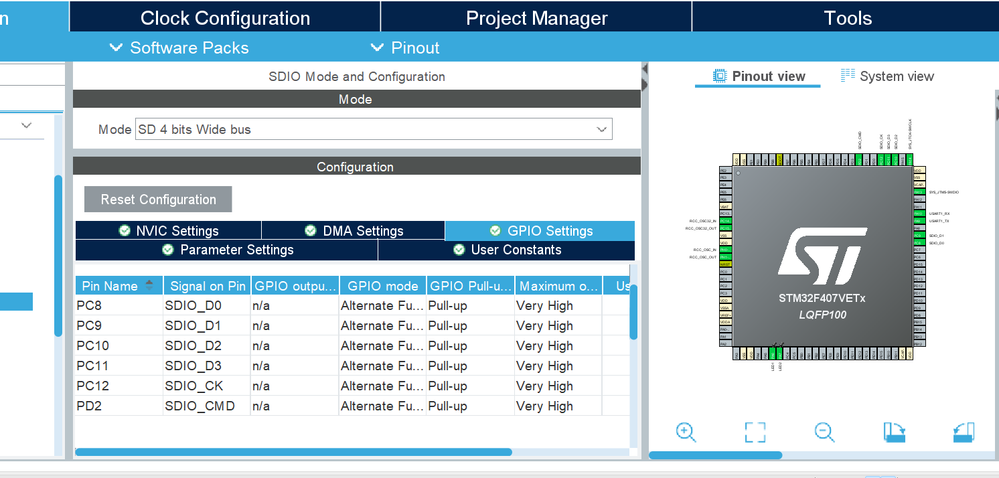Image resolution: width=999 pixels, height=478 pixels.
Task: Click the horizontal scrollbar under GPIO table
Action: (294, 453)
